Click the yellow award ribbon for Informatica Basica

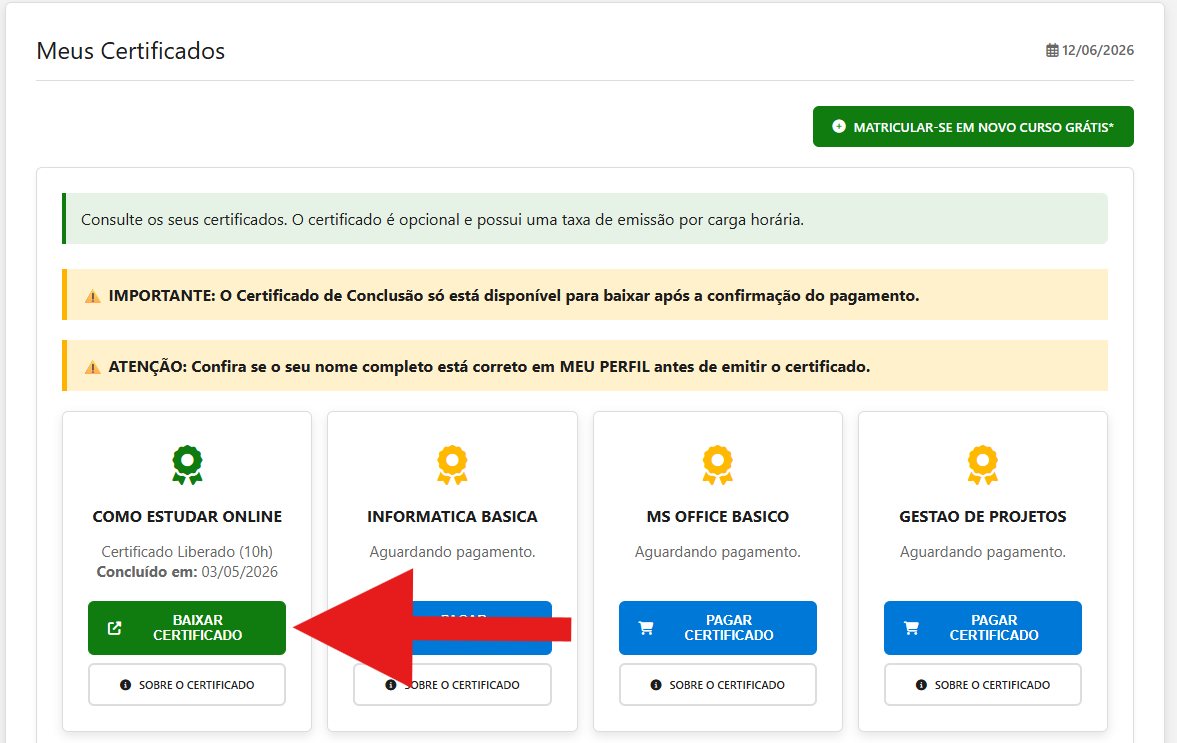coord(453,465)
